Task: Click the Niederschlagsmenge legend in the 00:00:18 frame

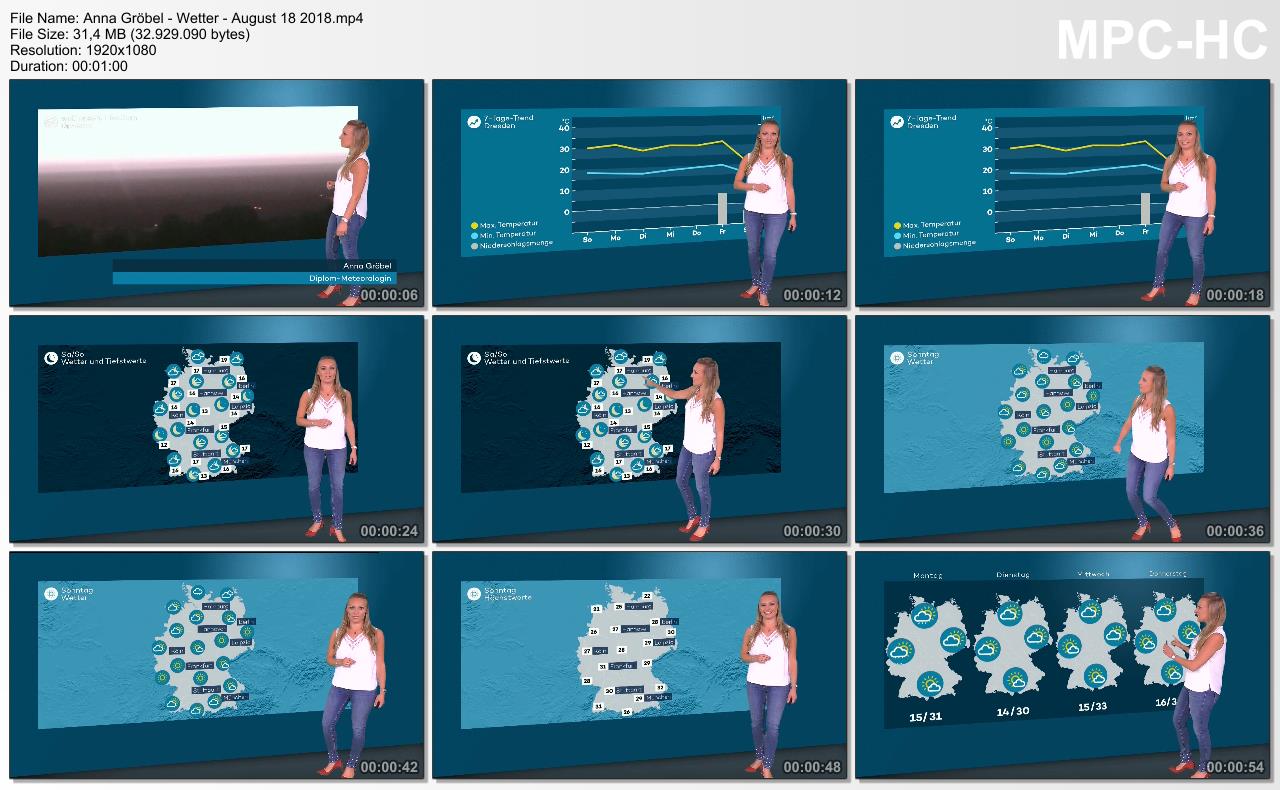Action: tap(933, 245)
